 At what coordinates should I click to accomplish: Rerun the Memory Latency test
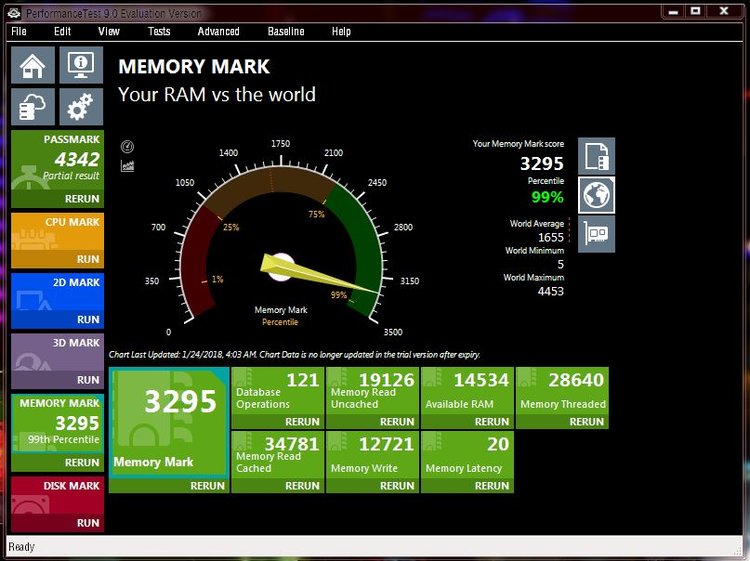coord(467,485)
